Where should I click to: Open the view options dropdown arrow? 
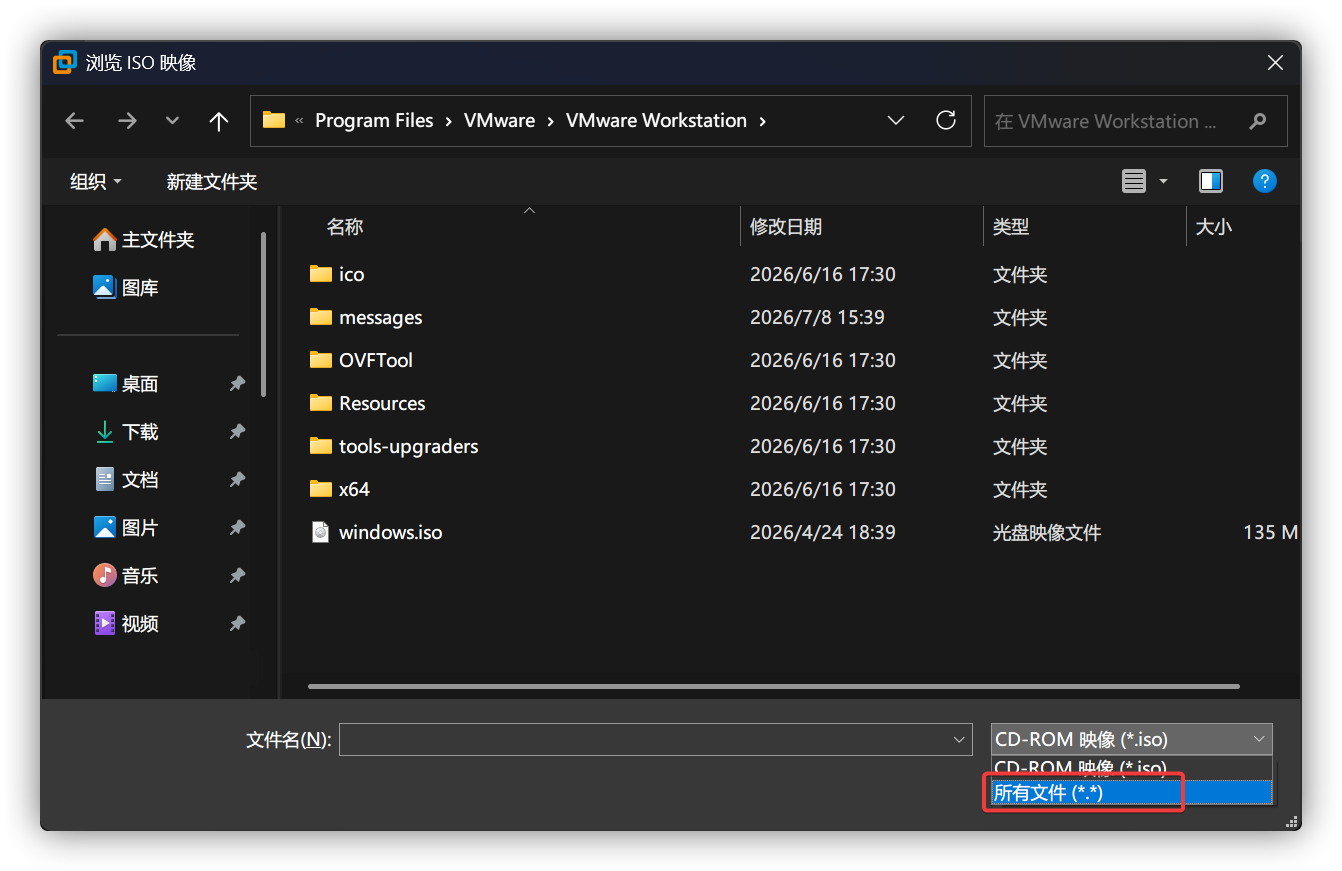coord(1163,181)
